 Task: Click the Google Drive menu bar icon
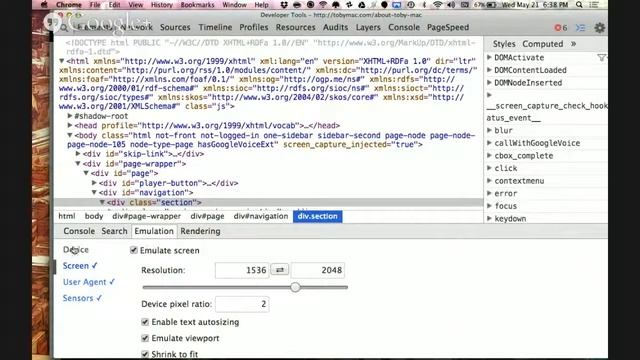coord(362,5)
